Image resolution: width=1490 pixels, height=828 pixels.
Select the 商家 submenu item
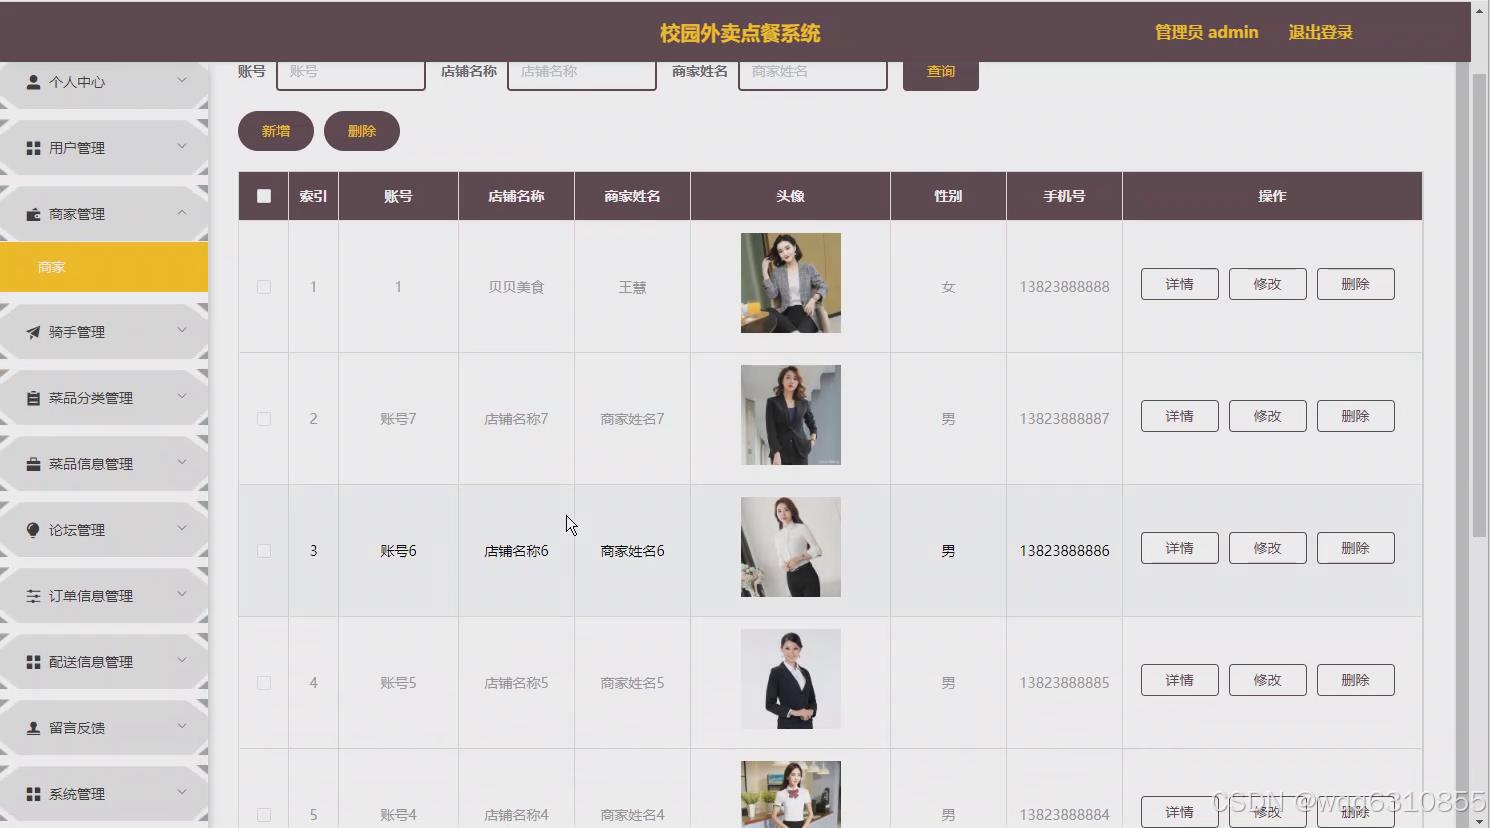[x=104, y=267]
